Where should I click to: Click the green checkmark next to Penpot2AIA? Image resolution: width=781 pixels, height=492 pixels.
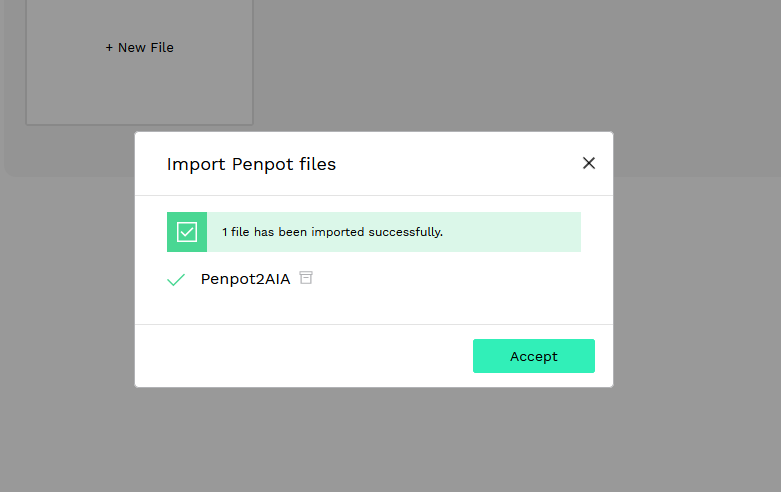pyautogui.click(x=176, y=279)
